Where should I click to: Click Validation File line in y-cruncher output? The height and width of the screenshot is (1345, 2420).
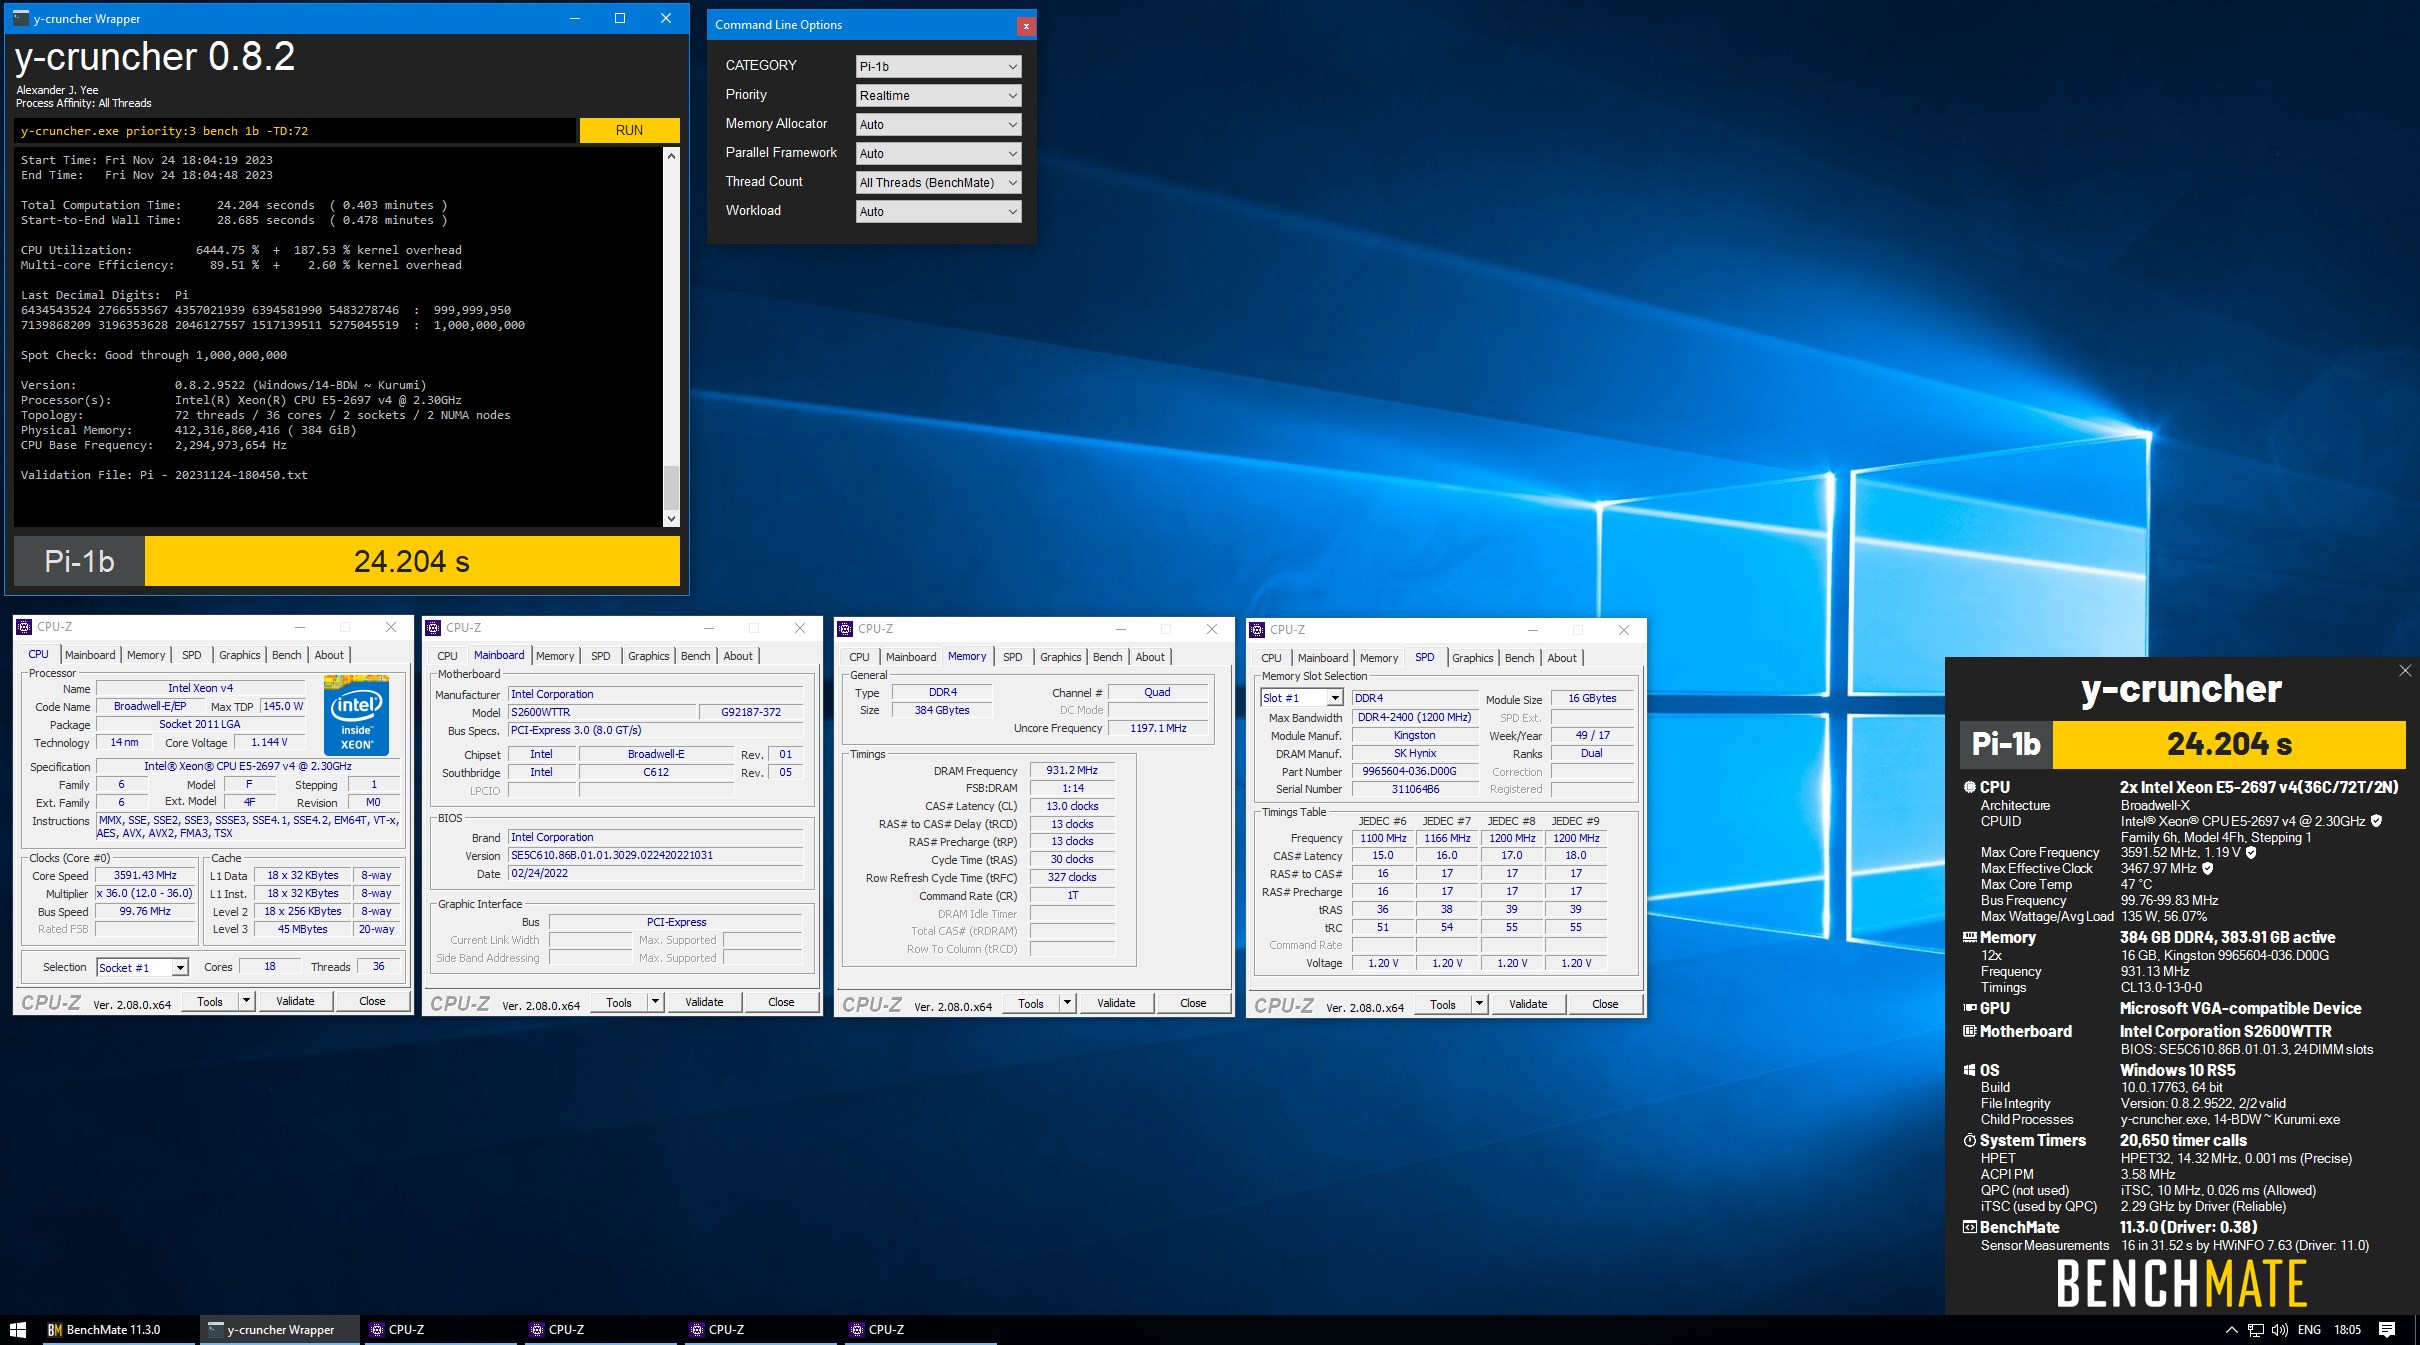click(164, 475)
